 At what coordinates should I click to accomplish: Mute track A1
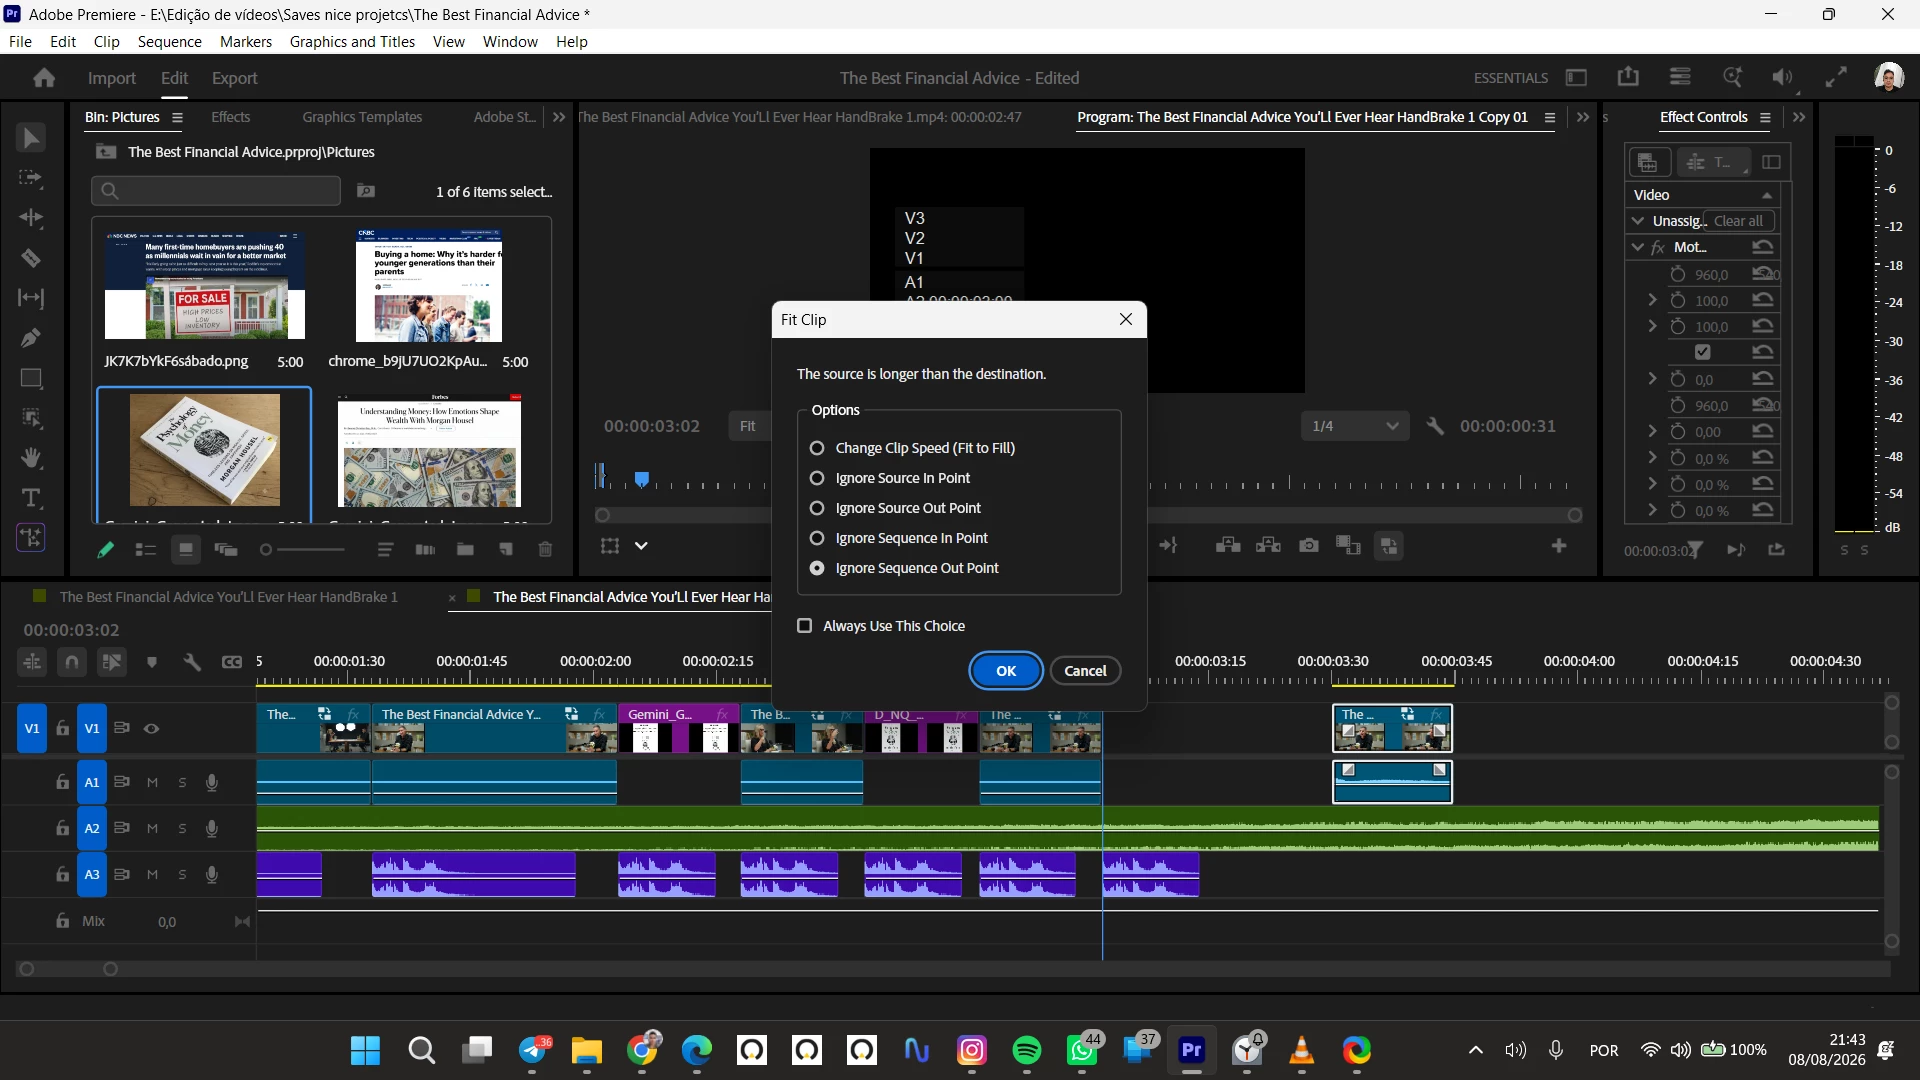coord(152,782)
